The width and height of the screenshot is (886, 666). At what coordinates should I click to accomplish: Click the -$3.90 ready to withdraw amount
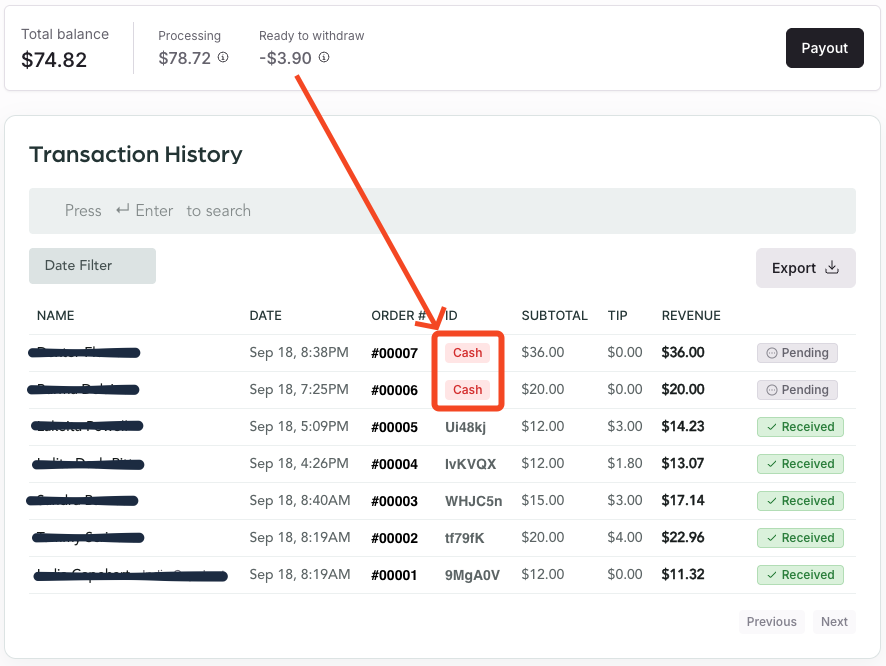click(x=285, y=58)
